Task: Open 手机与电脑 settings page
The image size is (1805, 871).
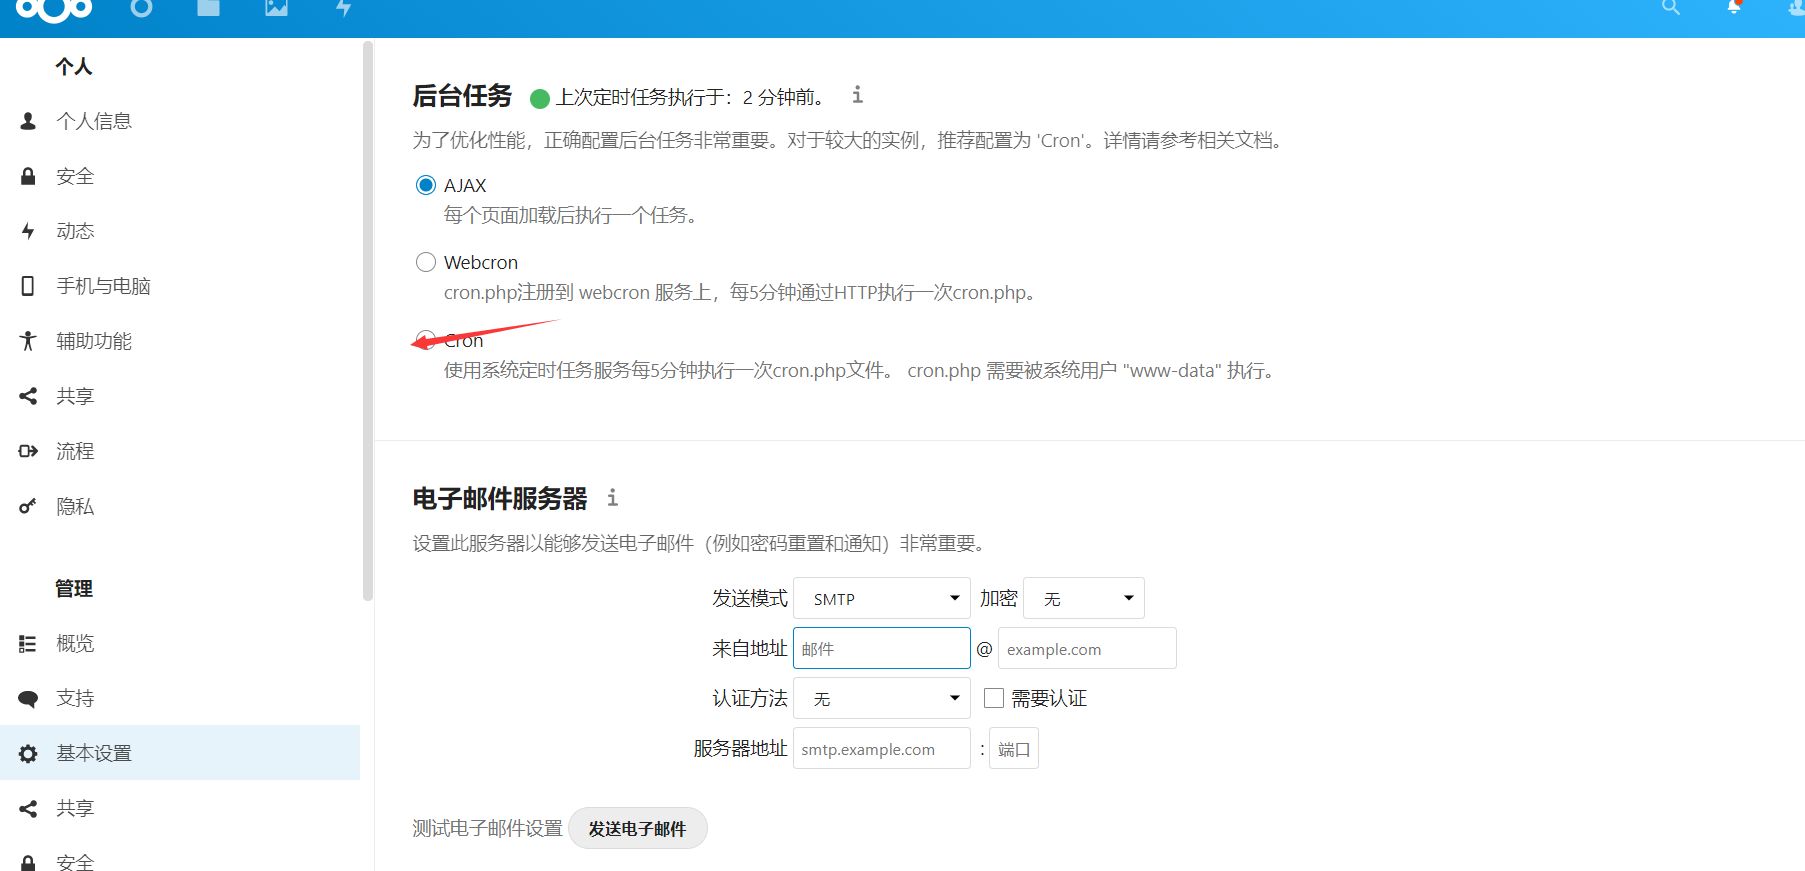Action: click(103, 286)
